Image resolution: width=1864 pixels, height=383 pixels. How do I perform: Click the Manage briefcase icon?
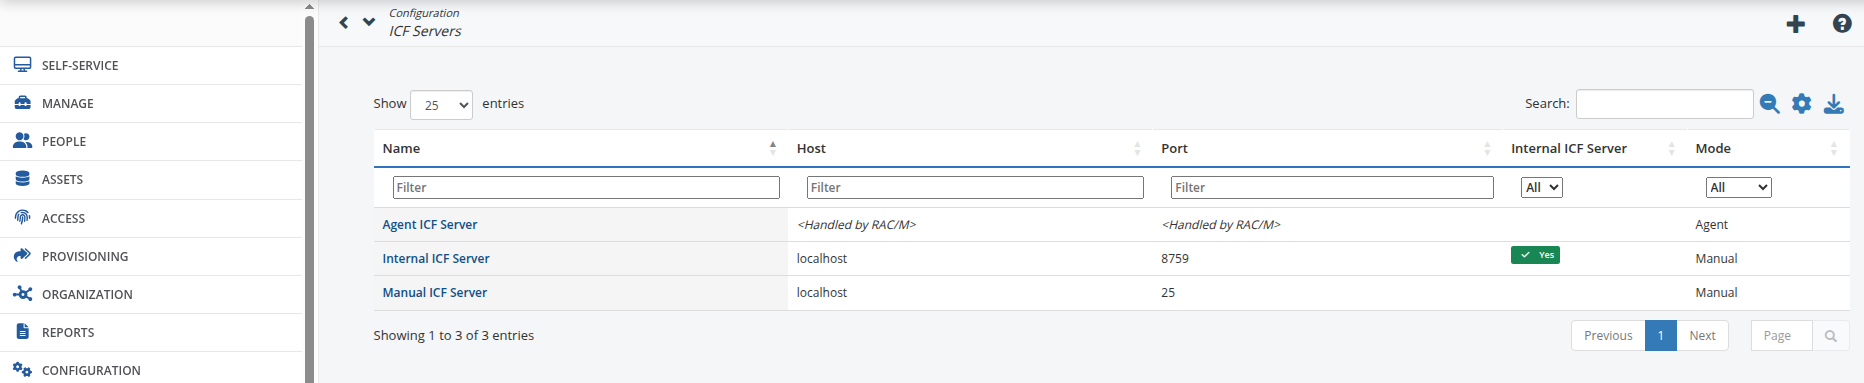[x=22, y=102]
